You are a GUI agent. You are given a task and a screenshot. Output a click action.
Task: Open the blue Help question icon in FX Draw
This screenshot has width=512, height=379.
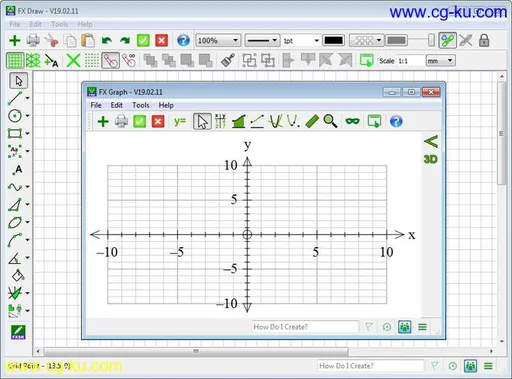[183, 41]
